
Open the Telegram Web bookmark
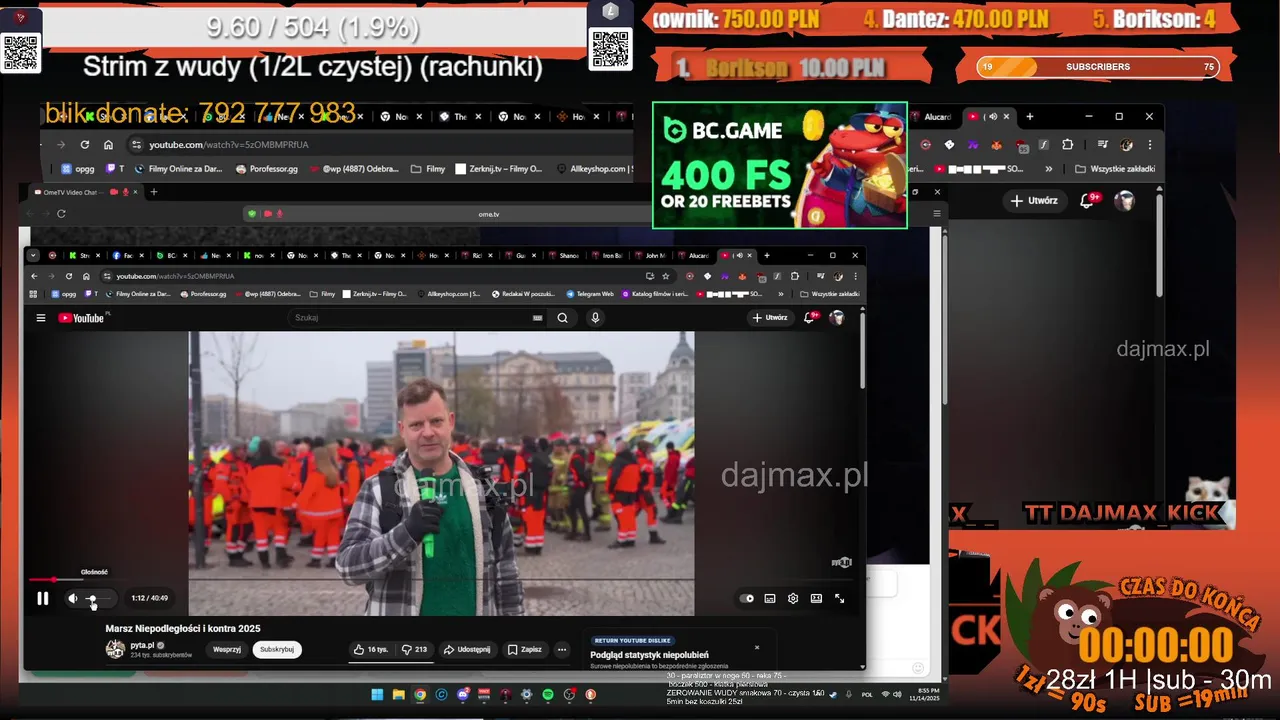click(590, 294)
